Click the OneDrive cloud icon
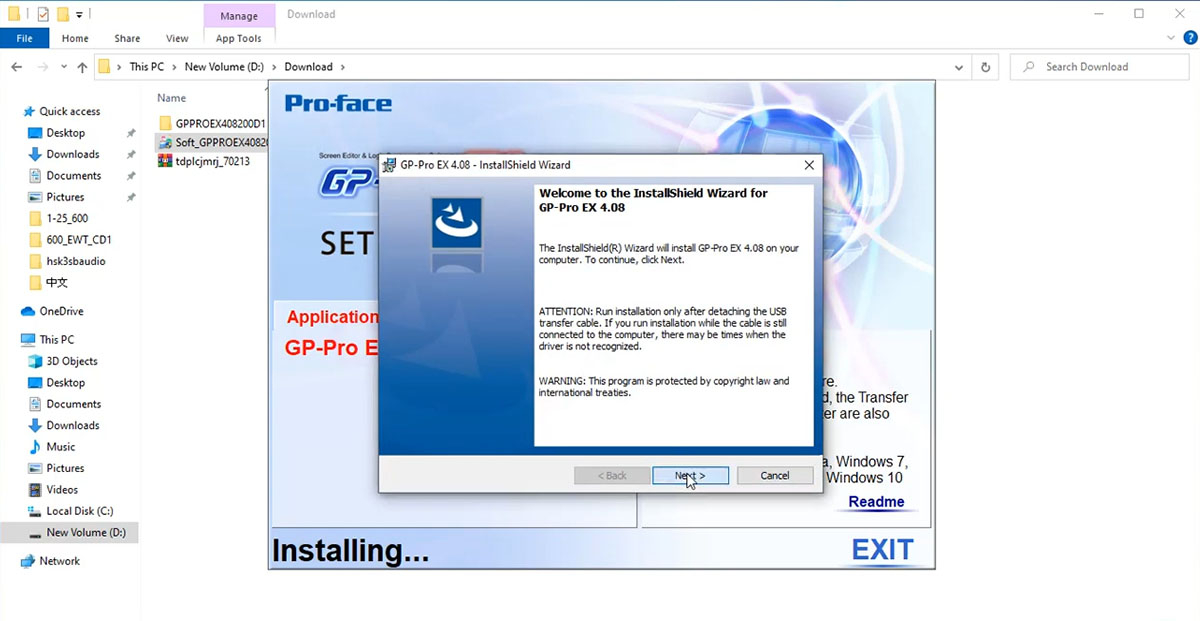Viewport: 1200px width, 621px height. (28, 311)
